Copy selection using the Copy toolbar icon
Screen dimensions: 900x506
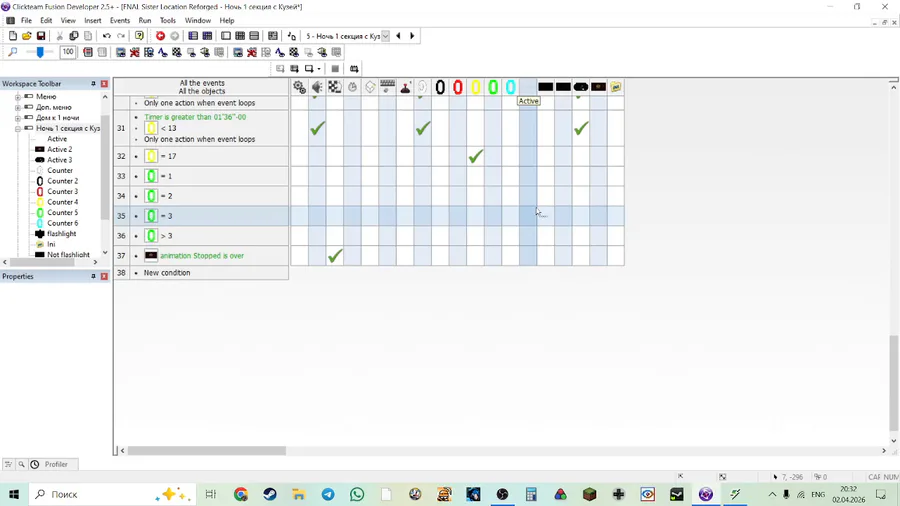[x=73, y=36]
